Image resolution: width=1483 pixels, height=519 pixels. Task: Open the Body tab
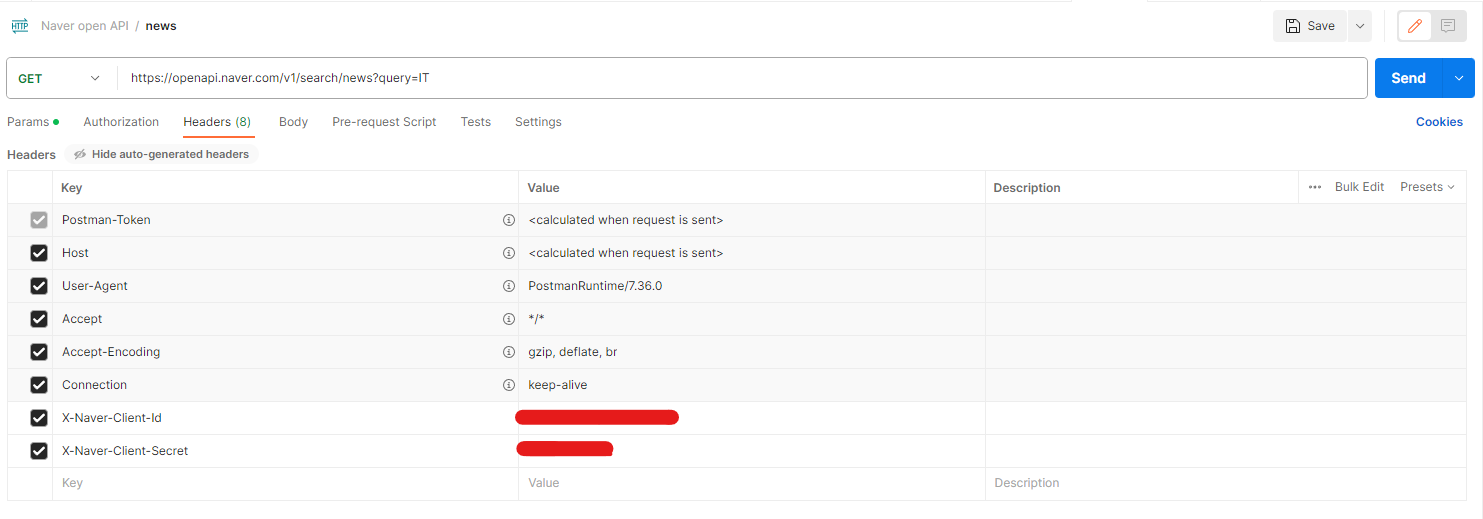[293, 122]
